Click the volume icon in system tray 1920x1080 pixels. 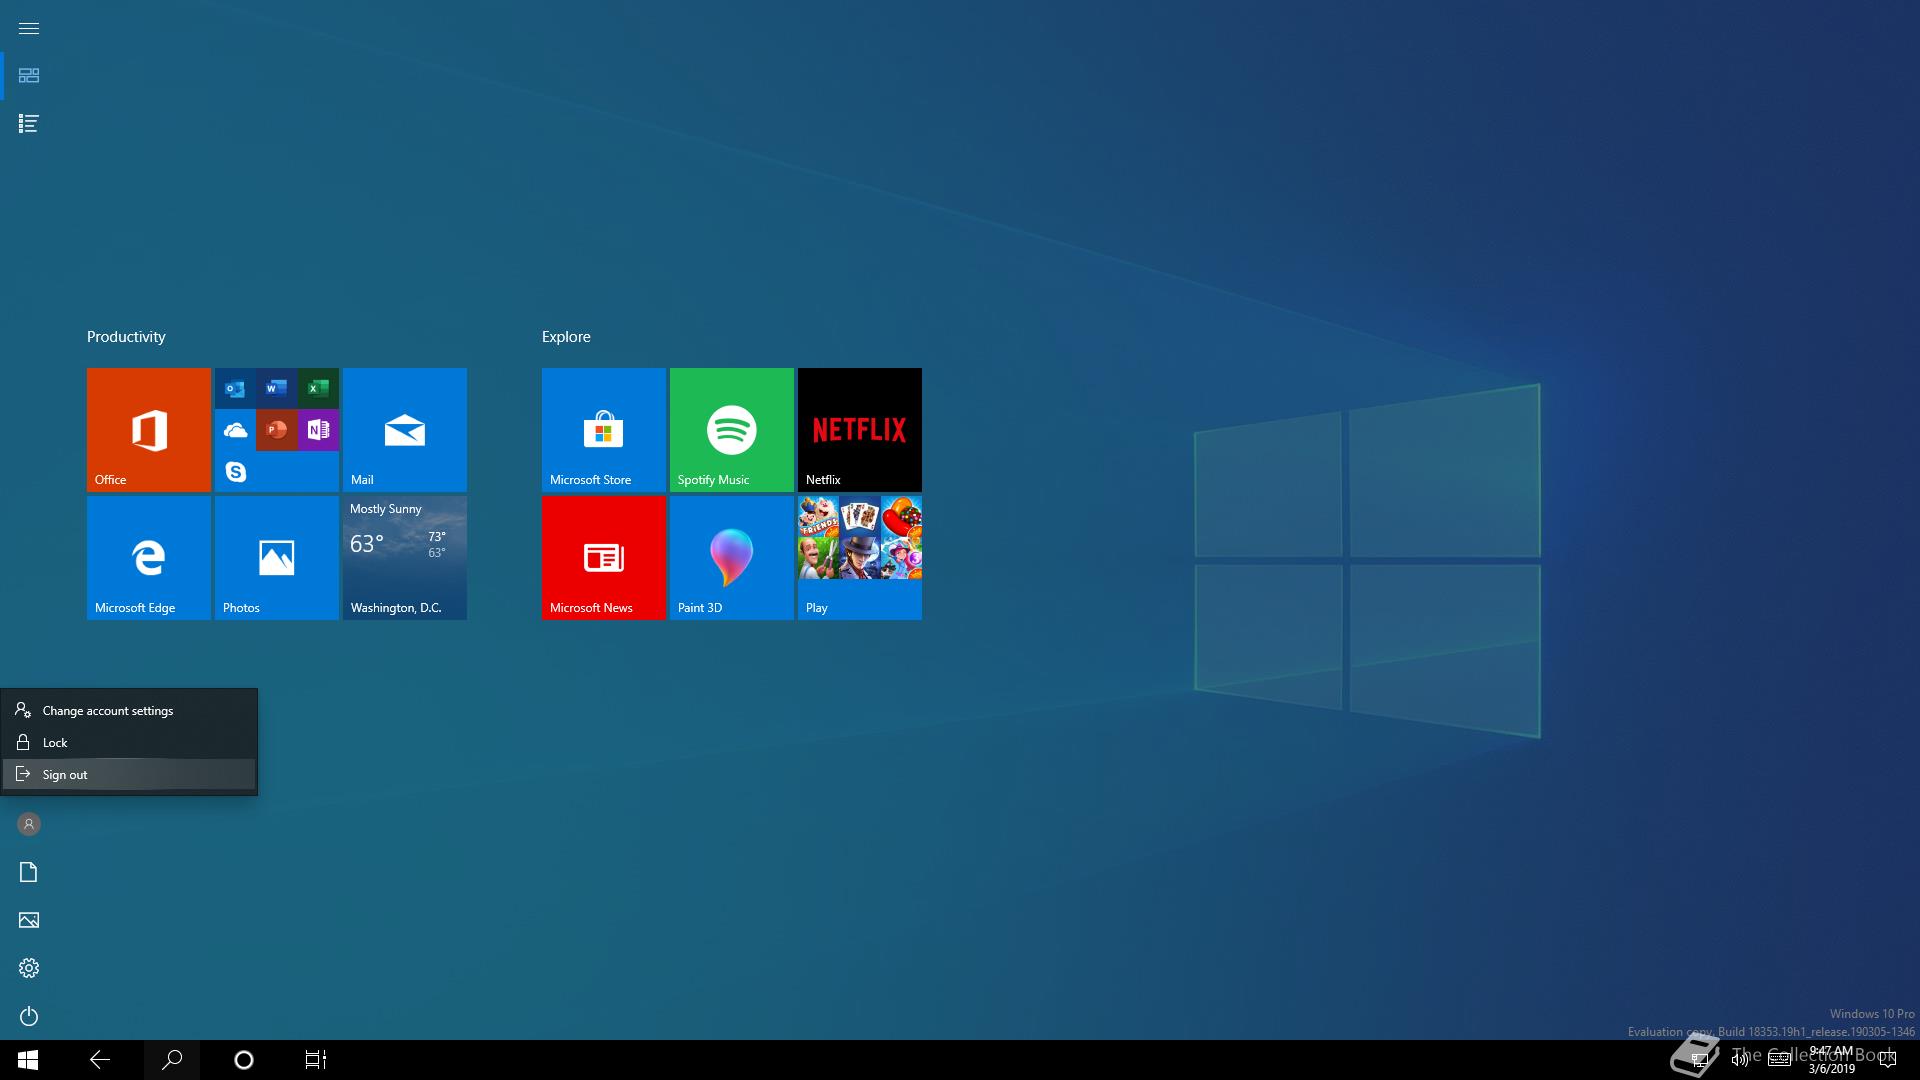[x=1740, y=1060]
